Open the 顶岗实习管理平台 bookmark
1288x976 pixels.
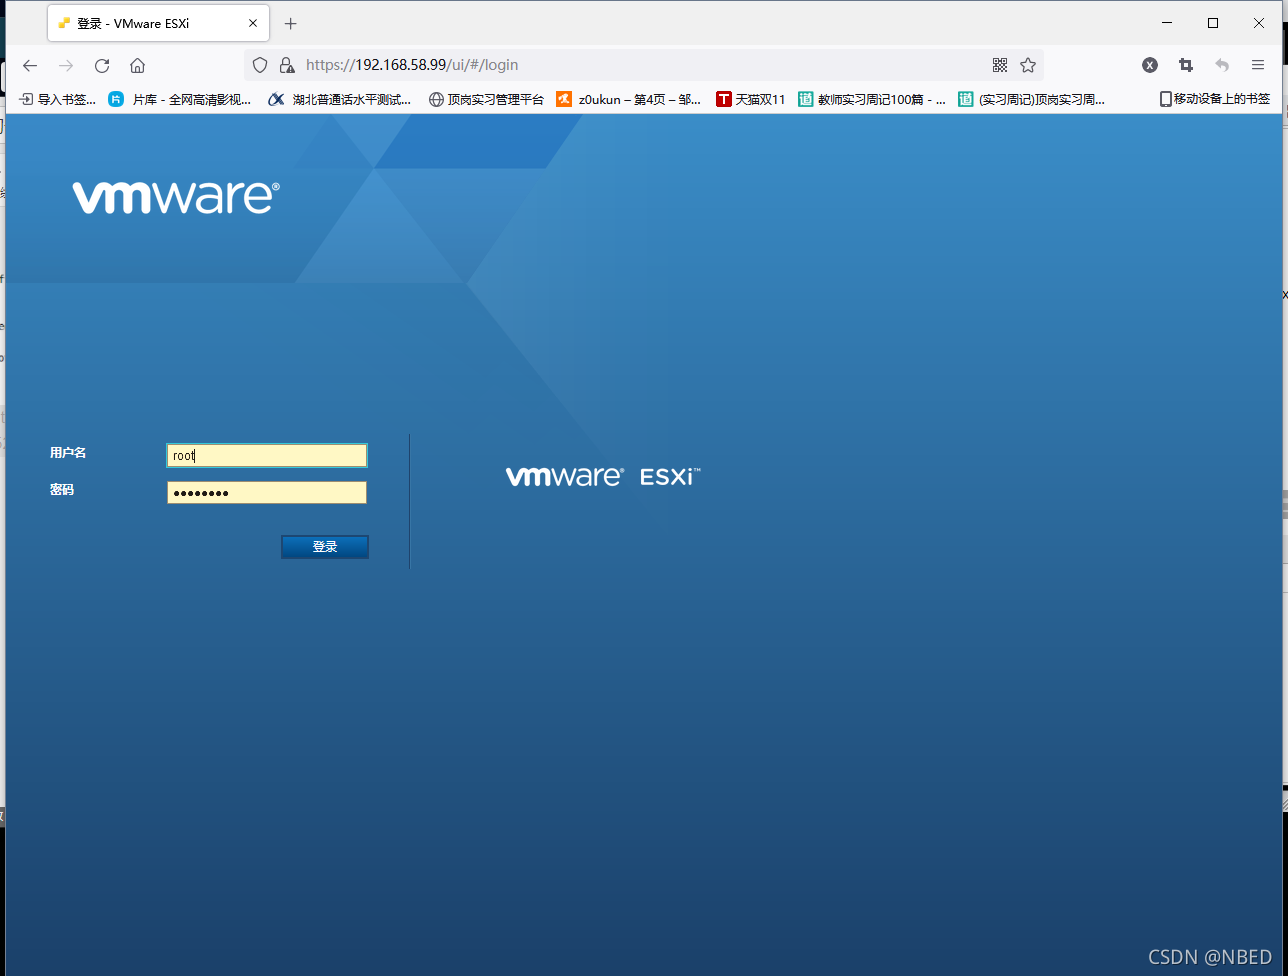(487, 99)
